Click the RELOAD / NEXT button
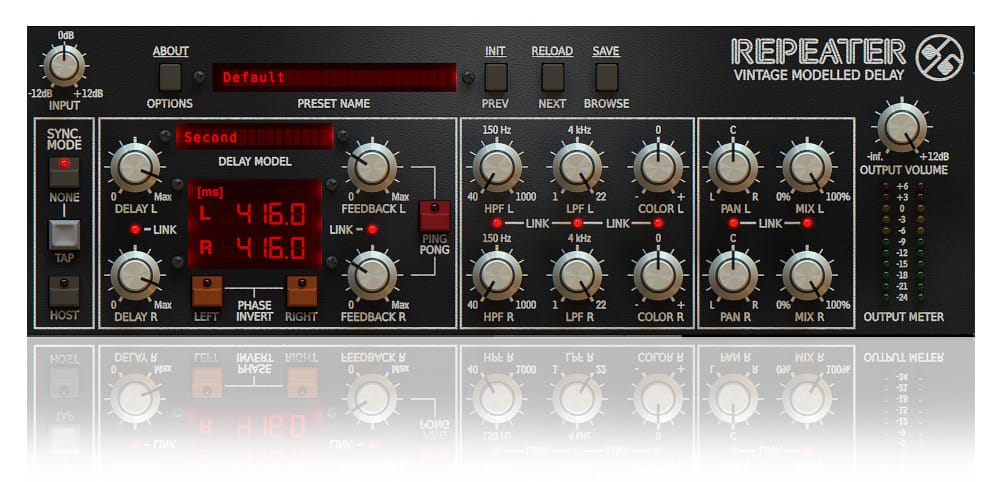This screenshot has width=1000, height=482. (552, 77)
